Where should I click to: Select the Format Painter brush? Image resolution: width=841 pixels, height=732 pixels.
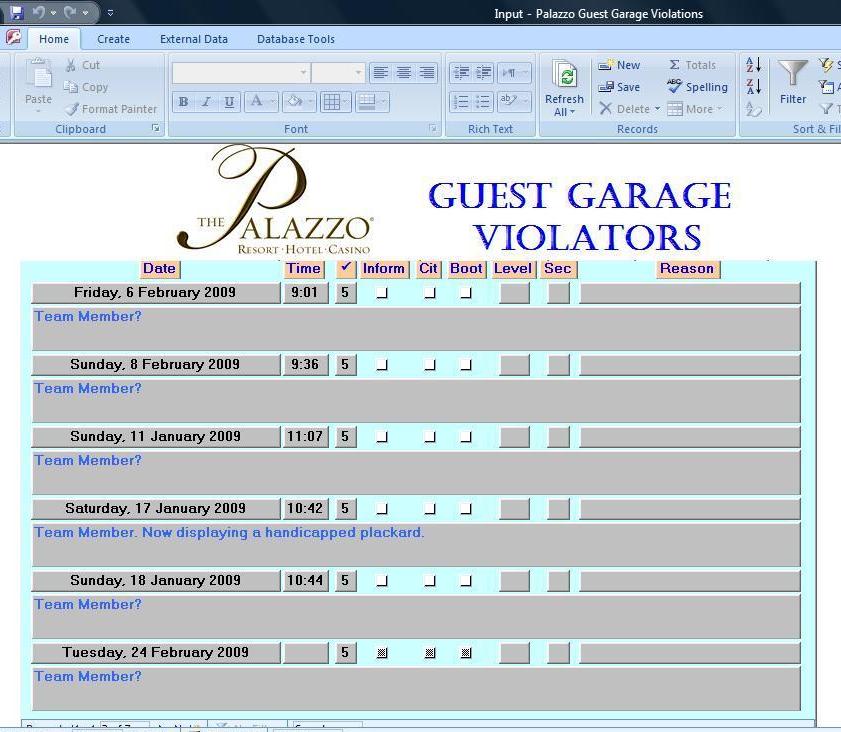coord(72,109)
